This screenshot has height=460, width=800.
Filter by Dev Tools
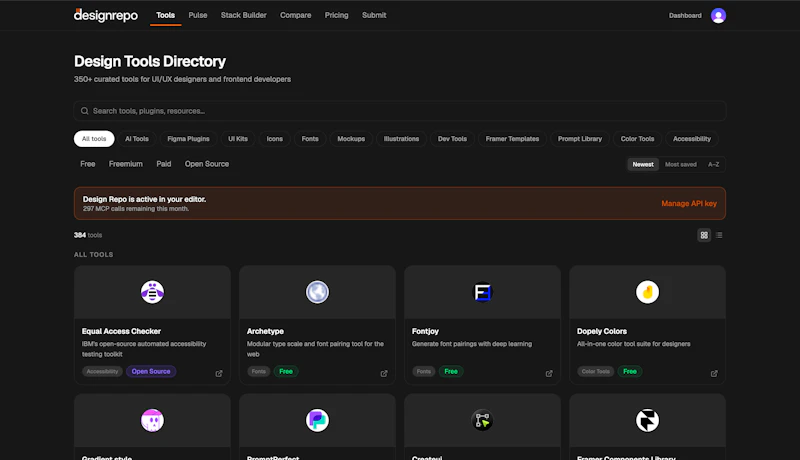click(452, 139)
